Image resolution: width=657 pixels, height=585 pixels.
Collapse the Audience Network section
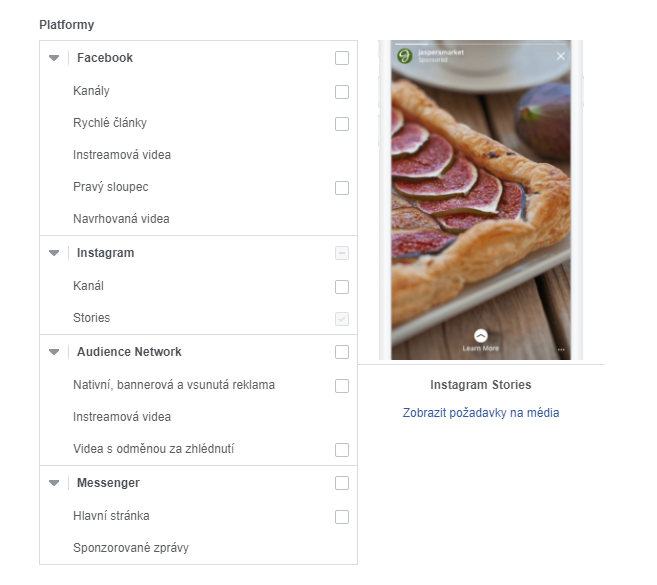click(x=54, y=352)
